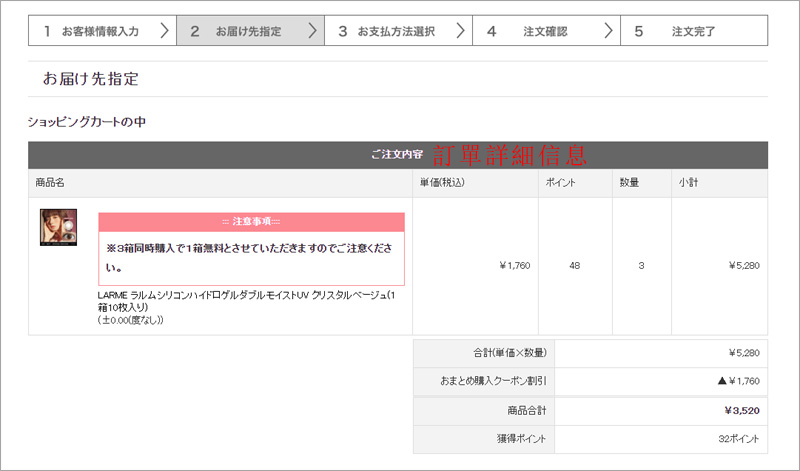800x471 pixels.
Task: Select the 単価(税込) column header
Action: pos(442,184)
